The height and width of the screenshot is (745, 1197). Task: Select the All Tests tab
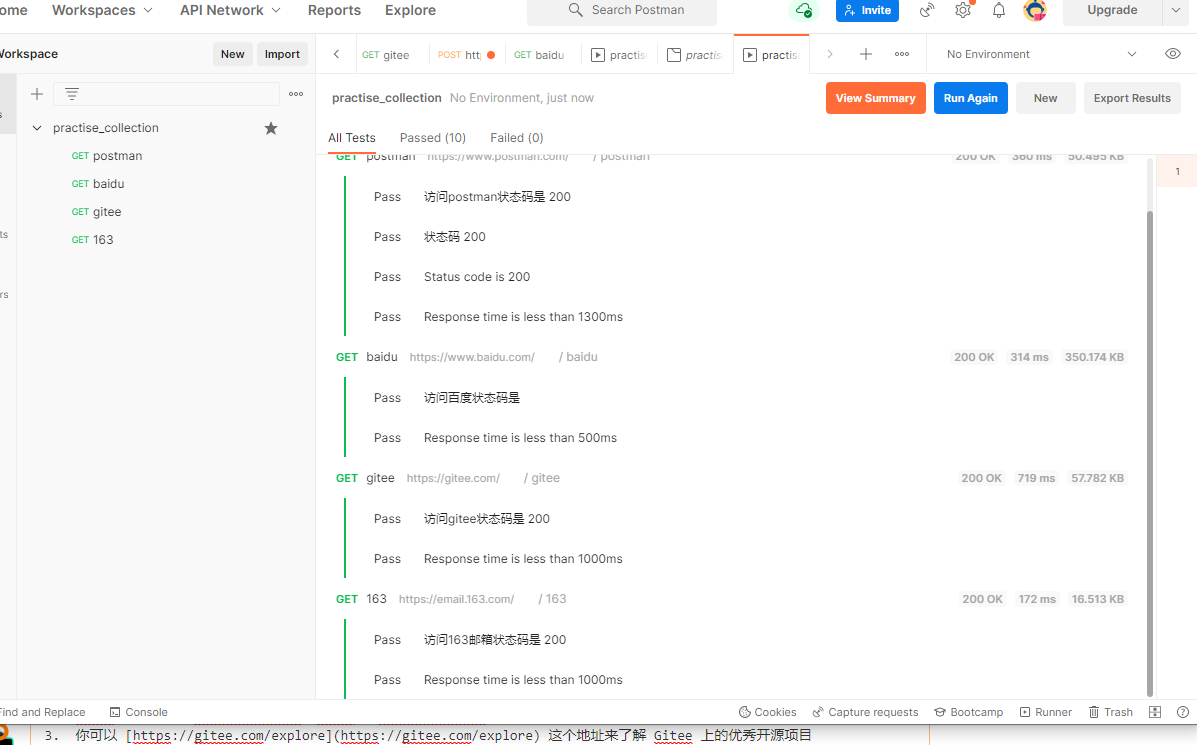click(352, 138)
